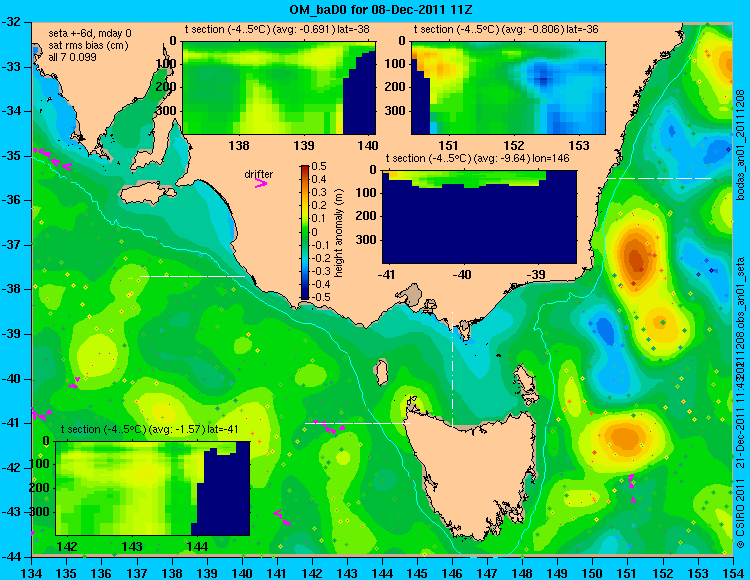
Task: Click the "134" label on the main longitude axis
Action: 32,573
